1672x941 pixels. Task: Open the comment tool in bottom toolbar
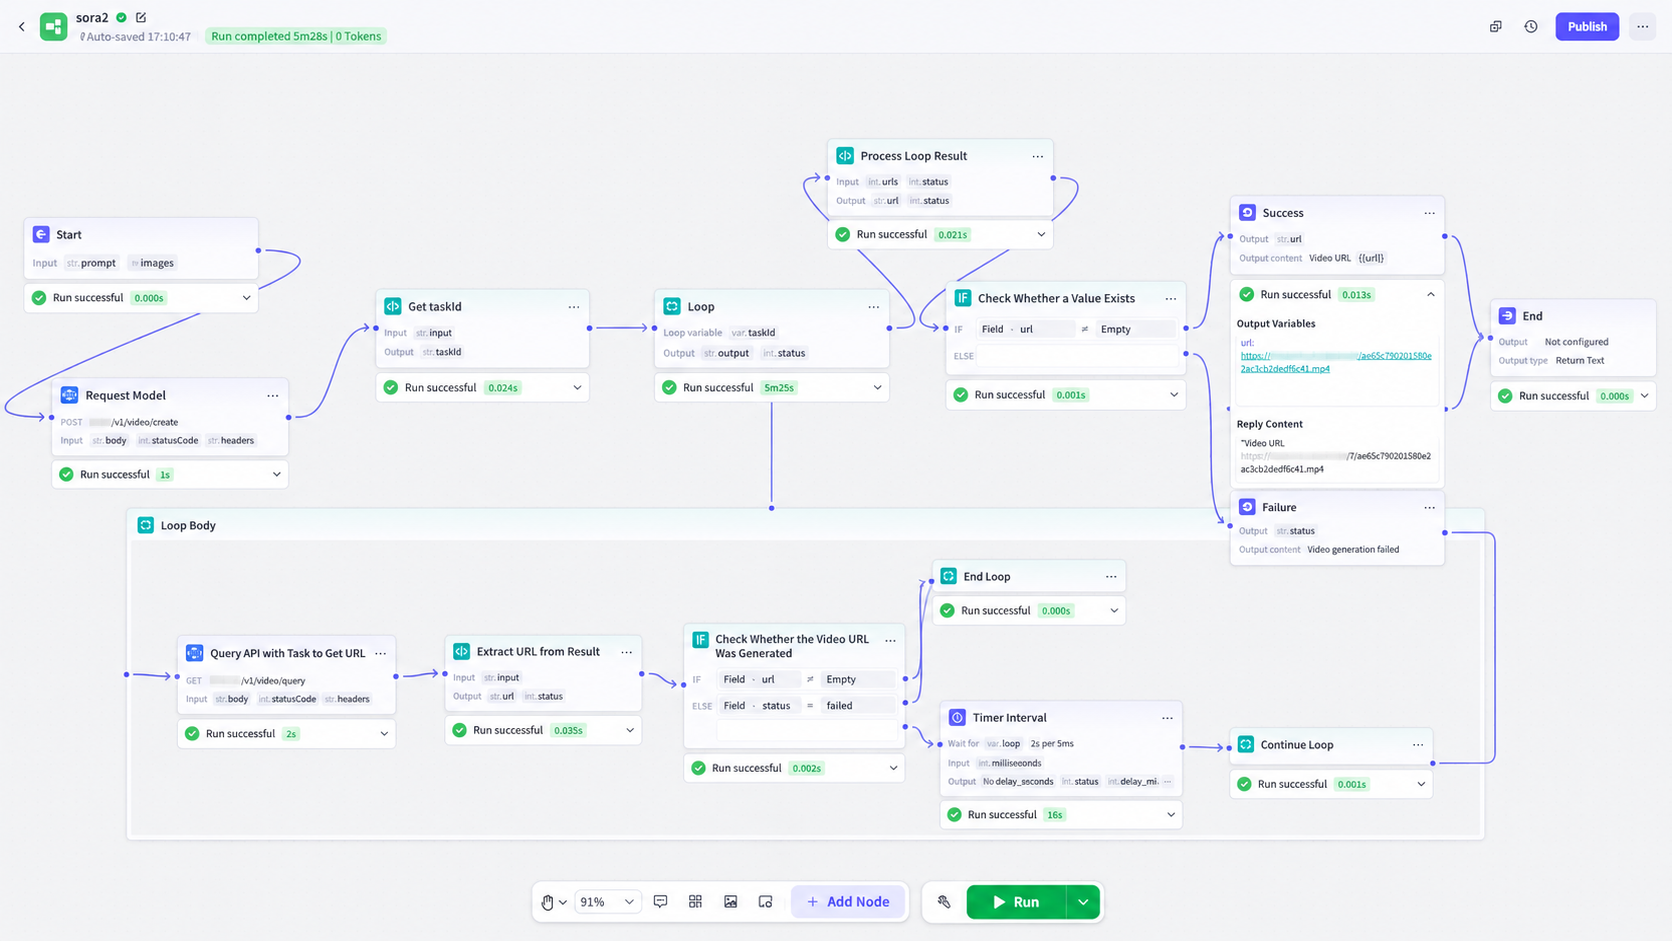point(660,902)
